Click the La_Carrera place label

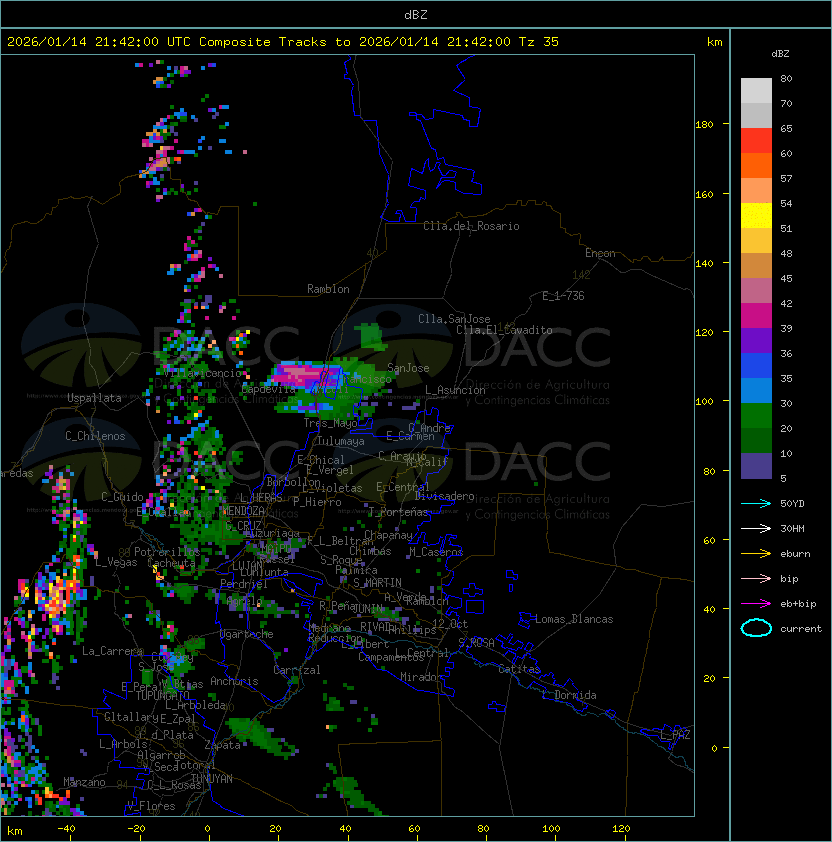pos(112,651)
